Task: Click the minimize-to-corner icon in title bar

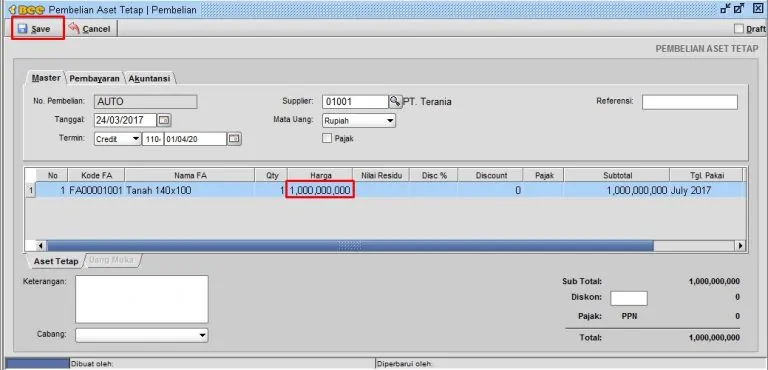Action: 725,8
